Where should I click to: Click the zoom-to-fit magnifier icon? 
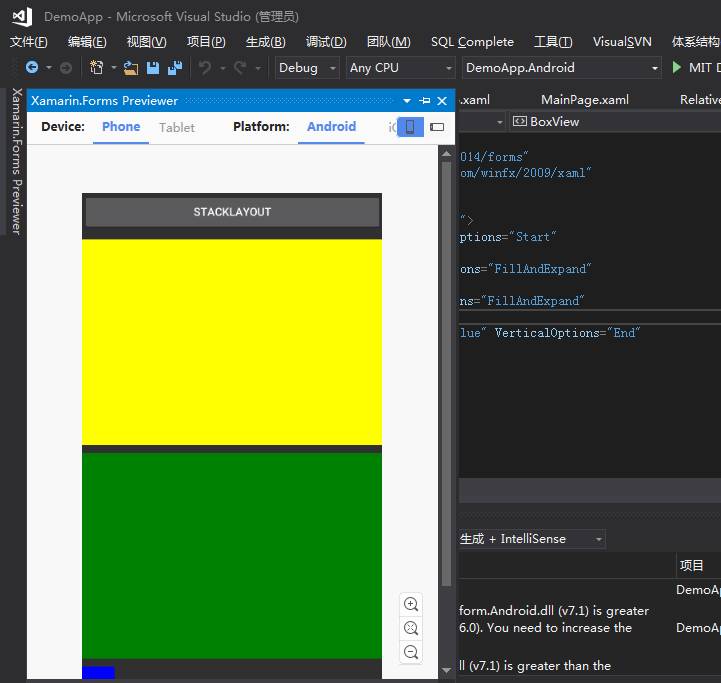[411, 628]
